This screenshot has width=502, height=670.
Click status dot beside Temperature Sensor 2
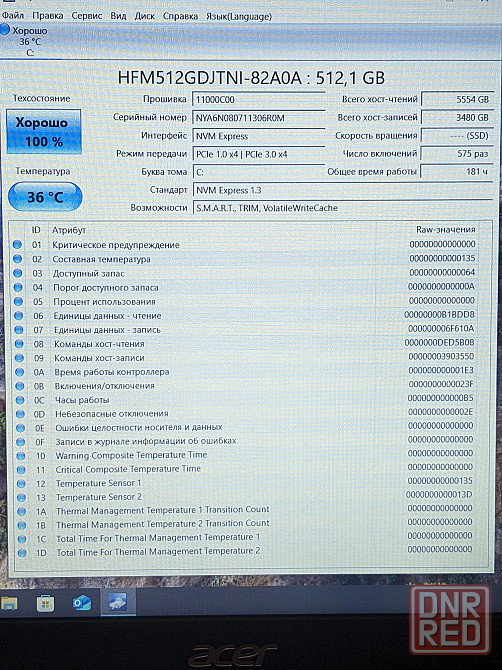[21, 497]
